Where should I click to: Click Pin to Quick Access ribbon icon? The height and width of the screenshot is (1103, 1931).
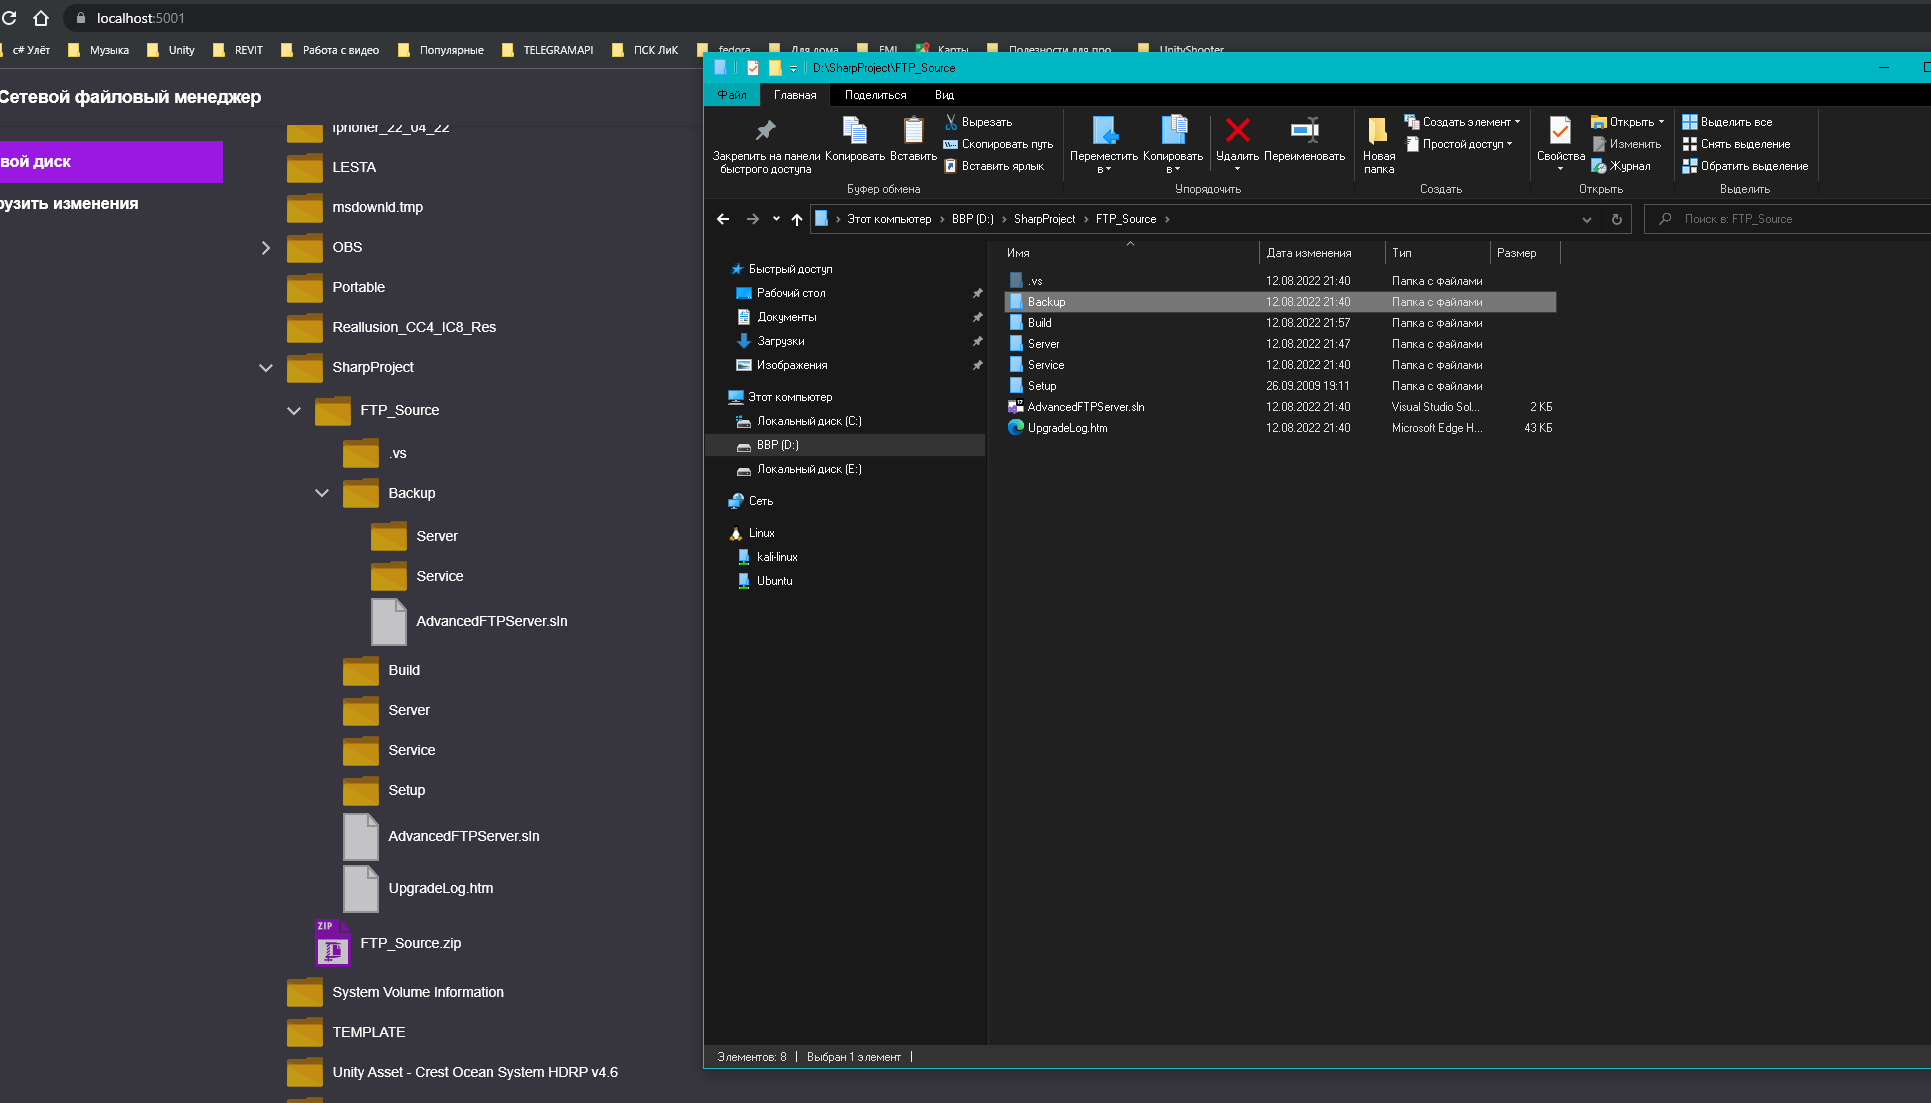pos(765,131)
